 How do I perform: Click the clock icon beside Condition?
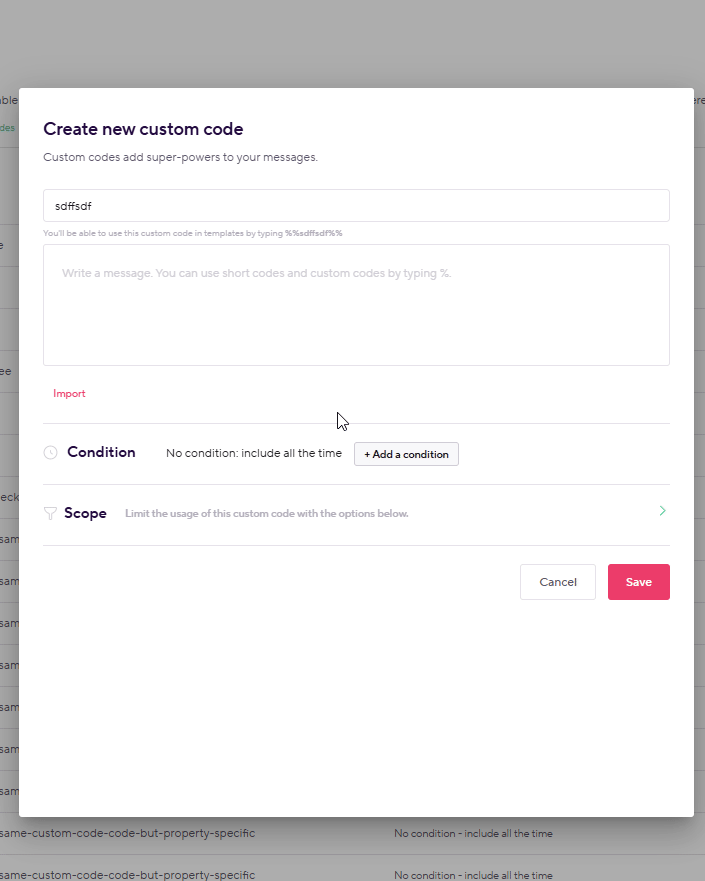coord(51,452)
